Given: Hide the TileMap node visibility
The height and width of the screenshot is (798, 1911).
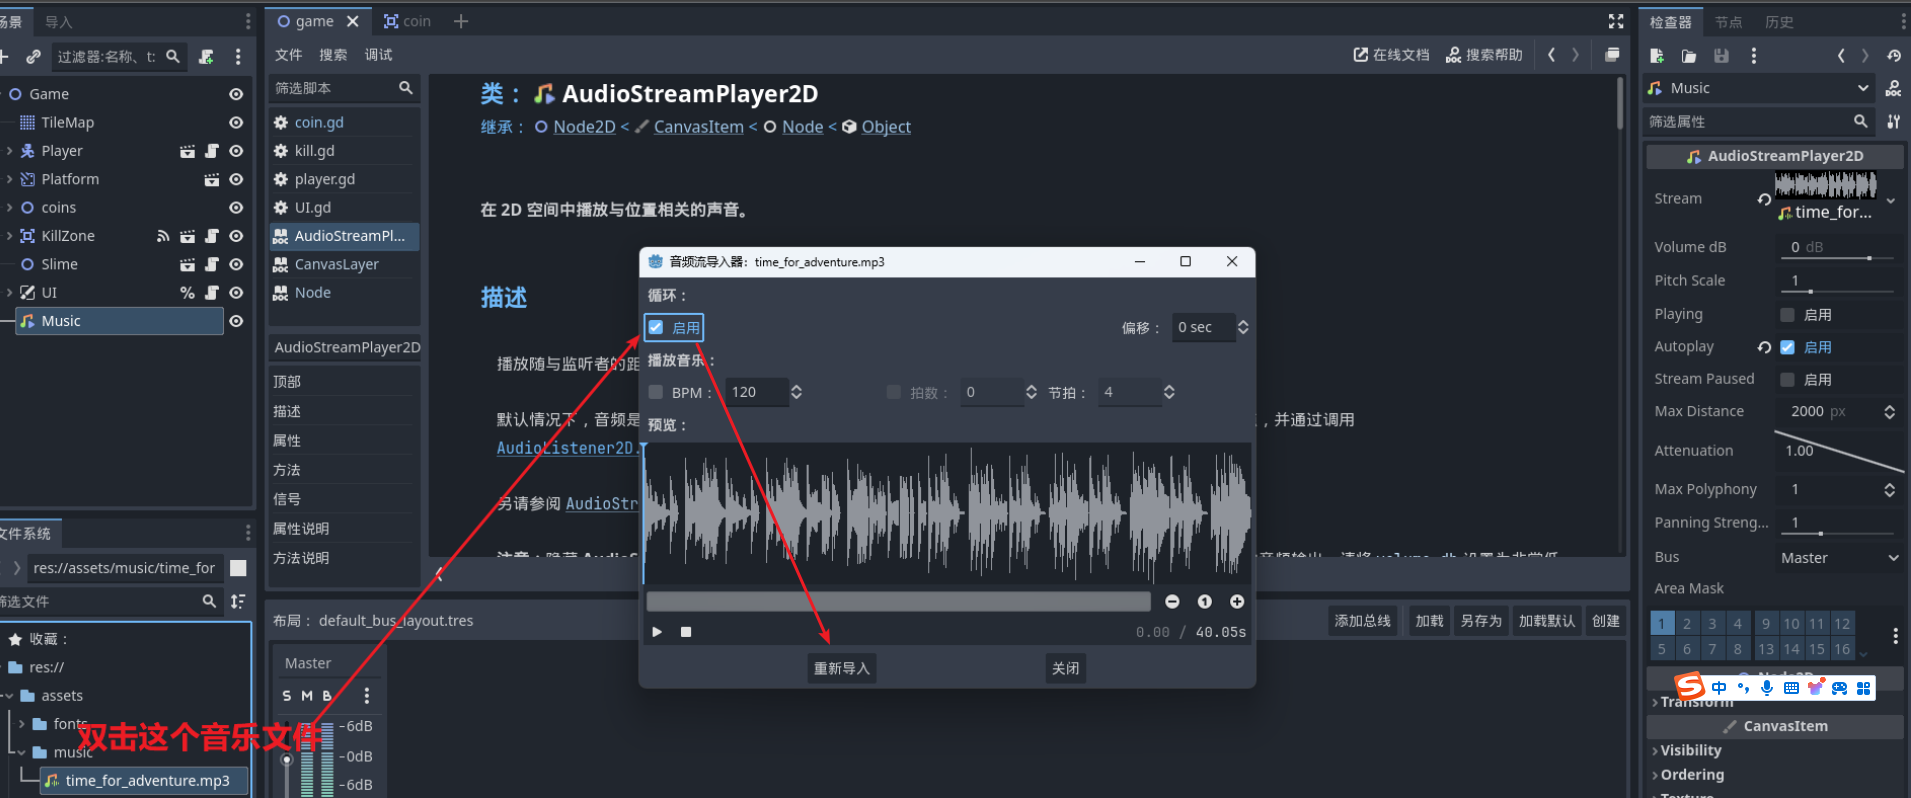Looking at the screenshot, I should (x=236, y=123).
